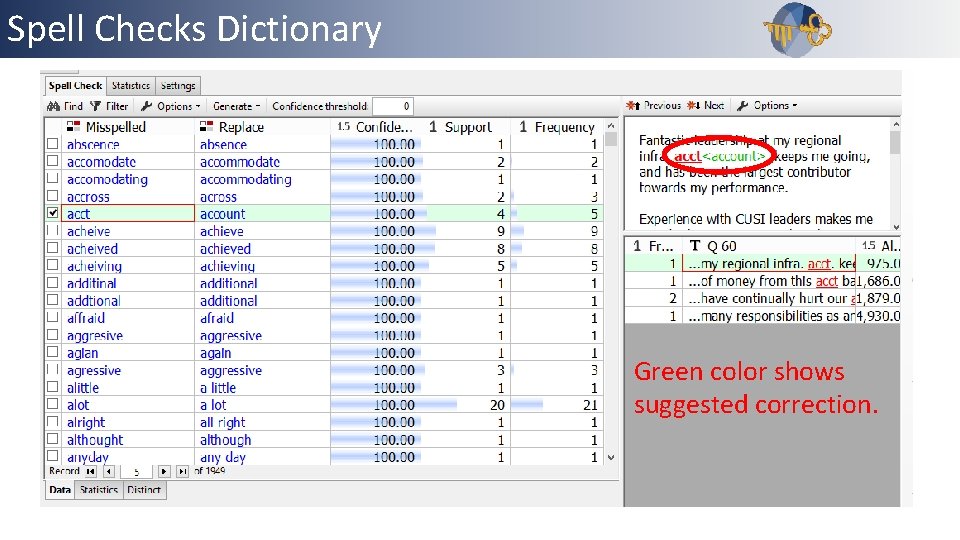Open the Generate dropdown menu
This screenshot has height=540, width=960.
pyautogui.click(x=236, y=106)
